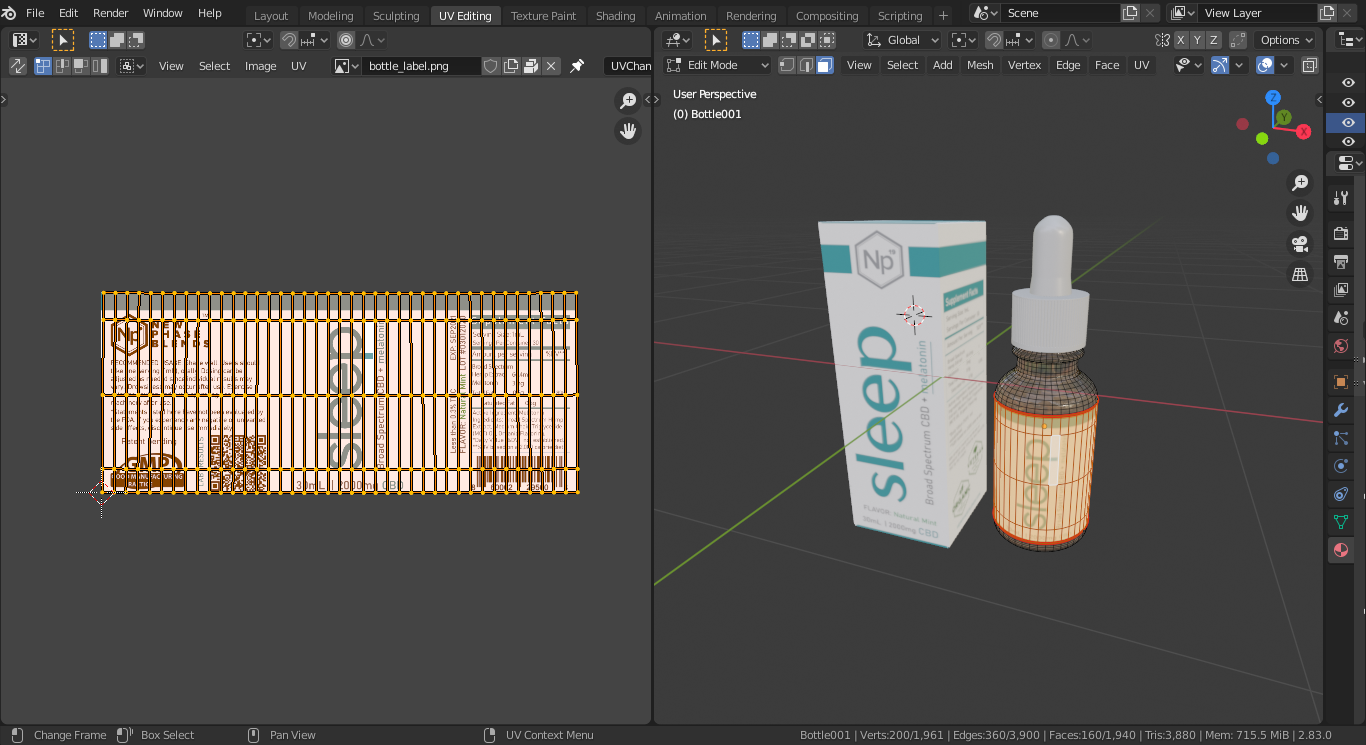Click the red X axis gizmo handle

(1303, 132)
